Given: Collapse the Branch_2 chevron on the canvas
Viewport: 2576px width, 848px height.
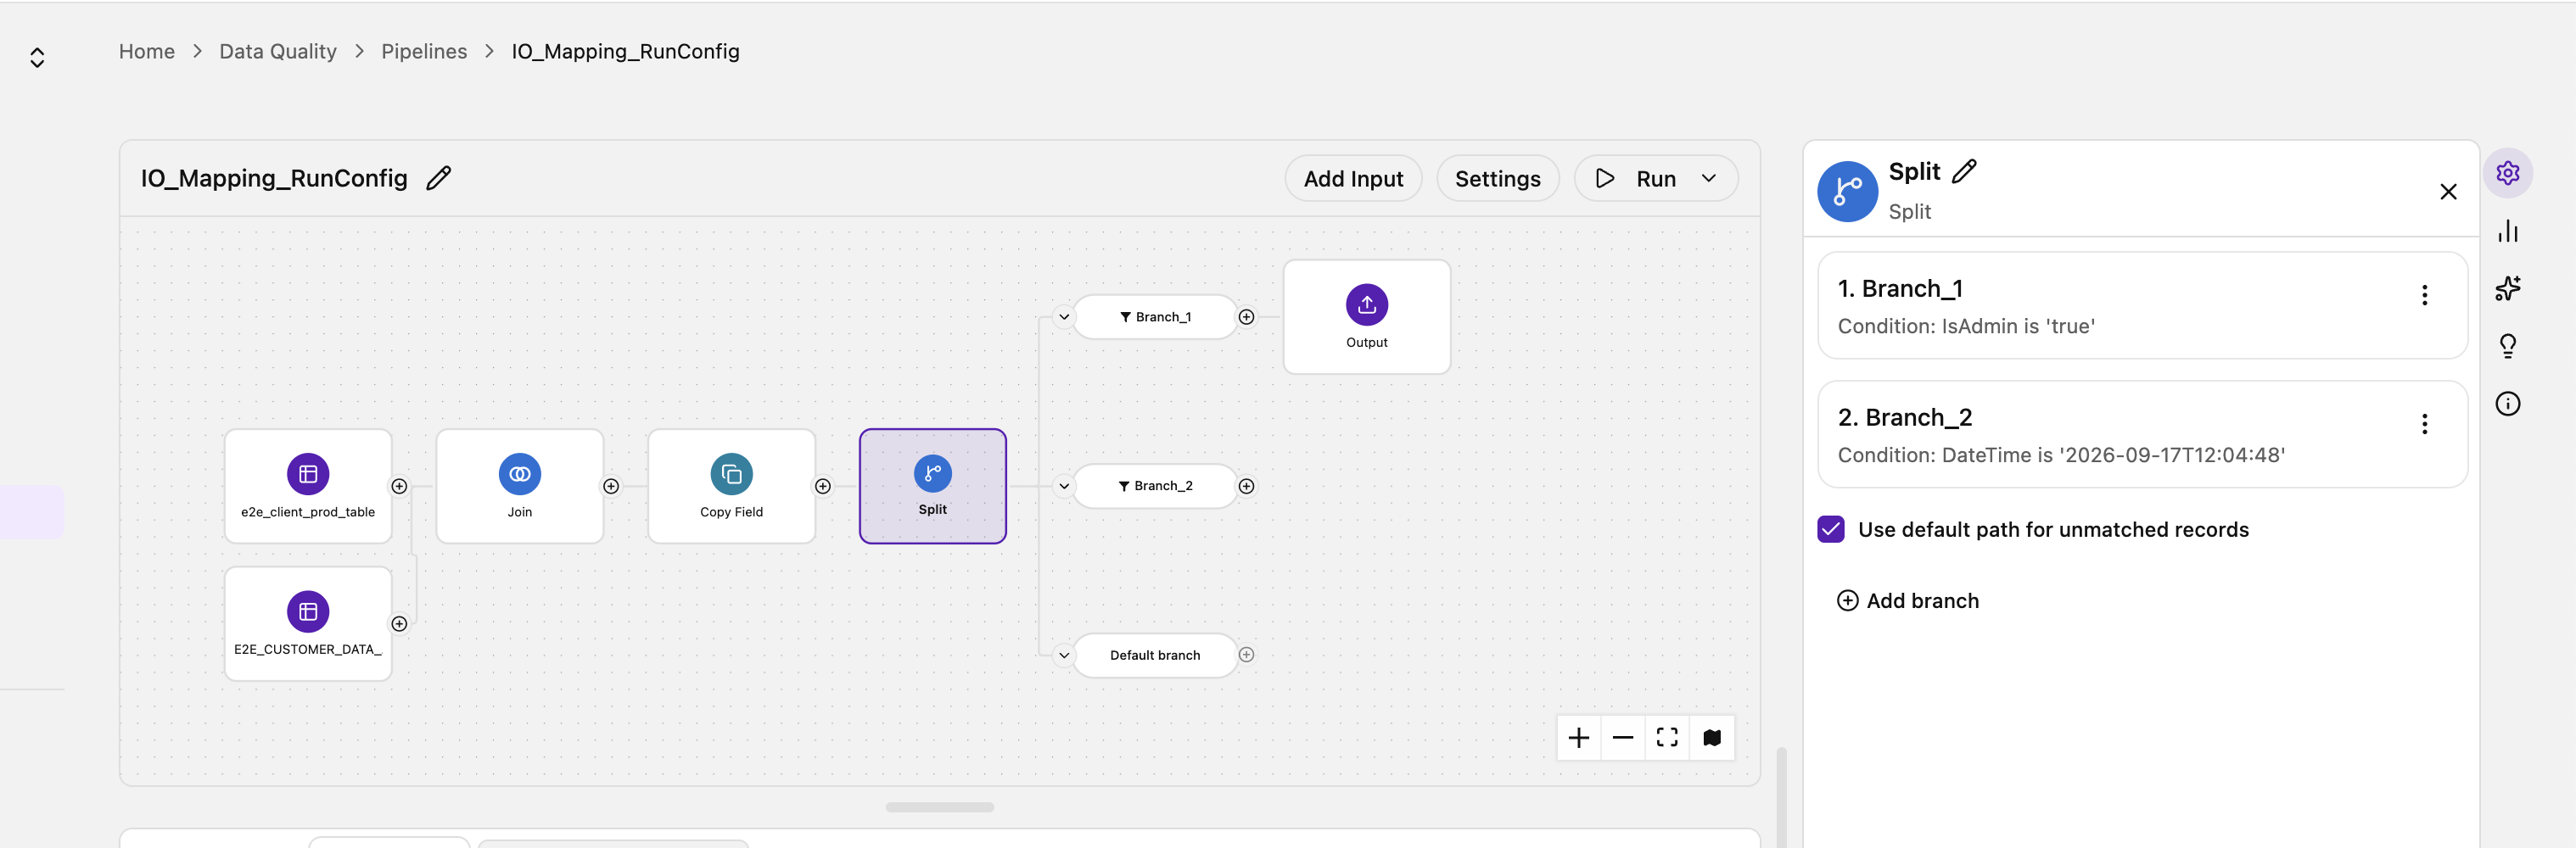Looking at the screenshot, I should [x=1064, y=486].
